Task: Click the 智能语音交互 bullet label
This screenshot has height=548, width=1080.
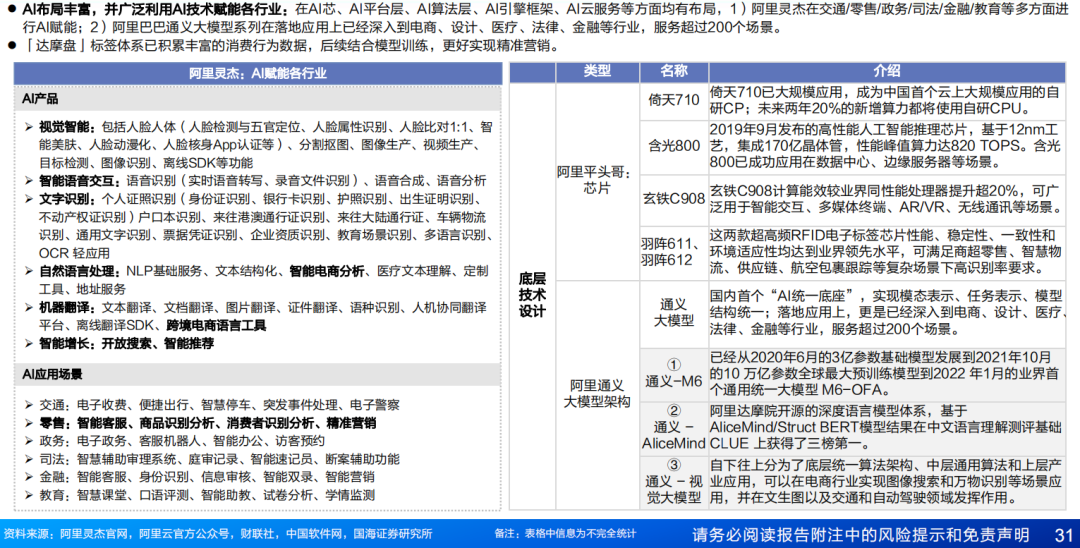Action: tap(79, 181)
